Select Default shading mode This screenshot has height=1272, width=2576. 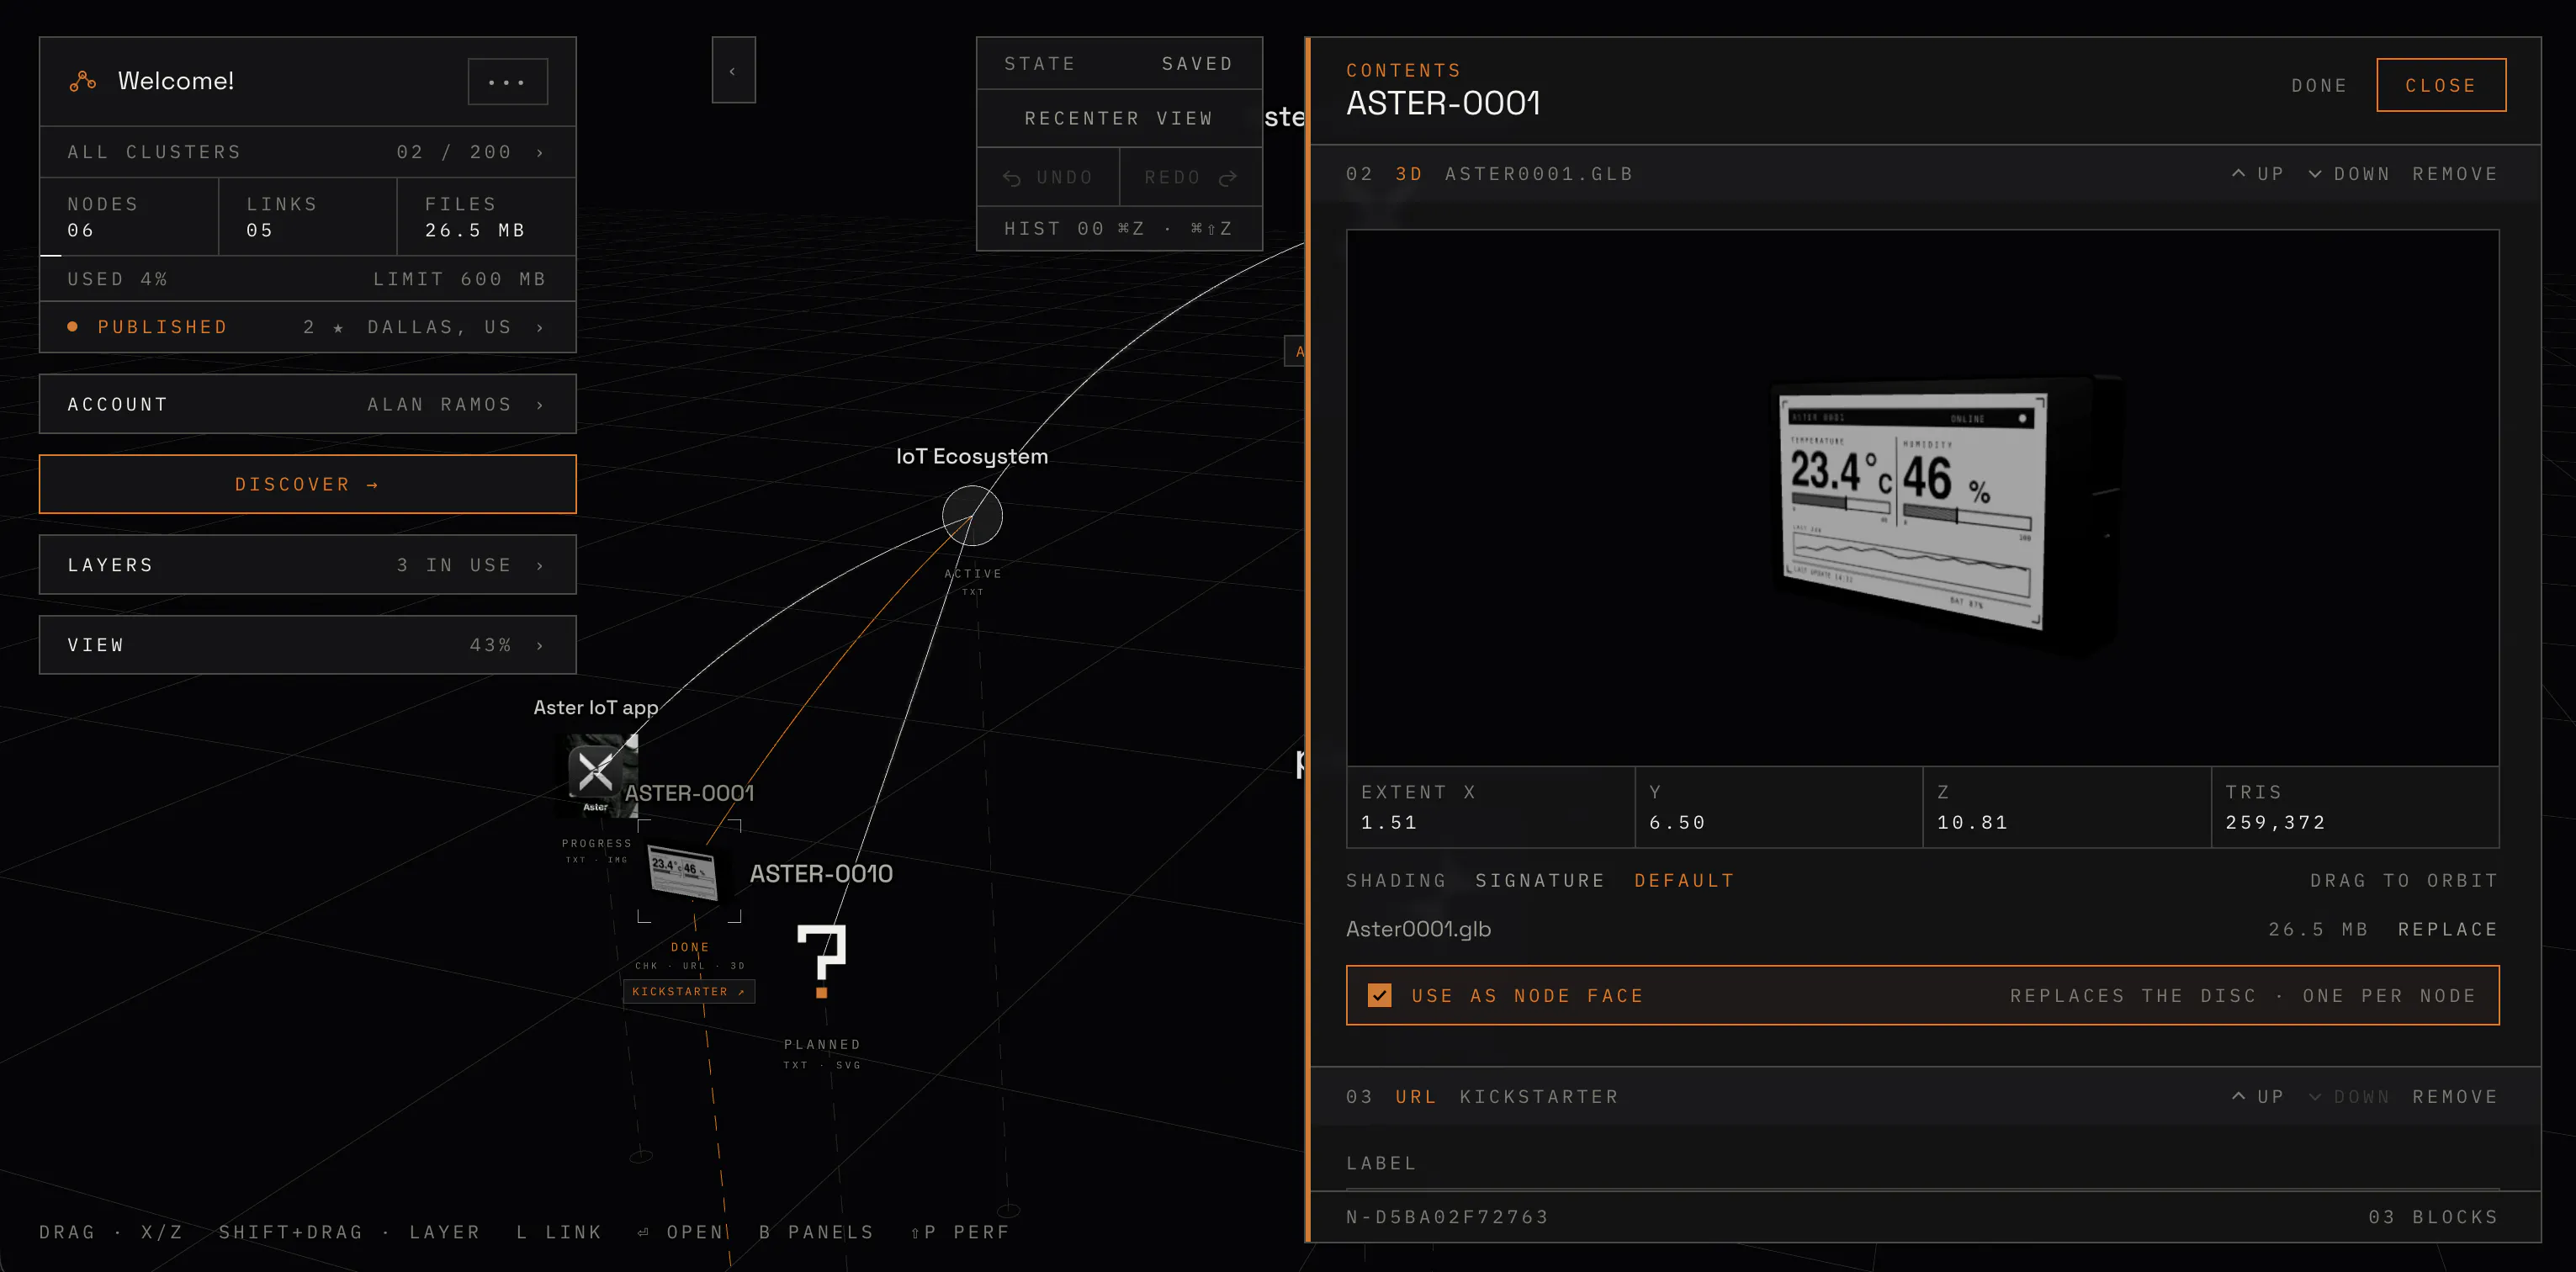(x=1684, y=881)
